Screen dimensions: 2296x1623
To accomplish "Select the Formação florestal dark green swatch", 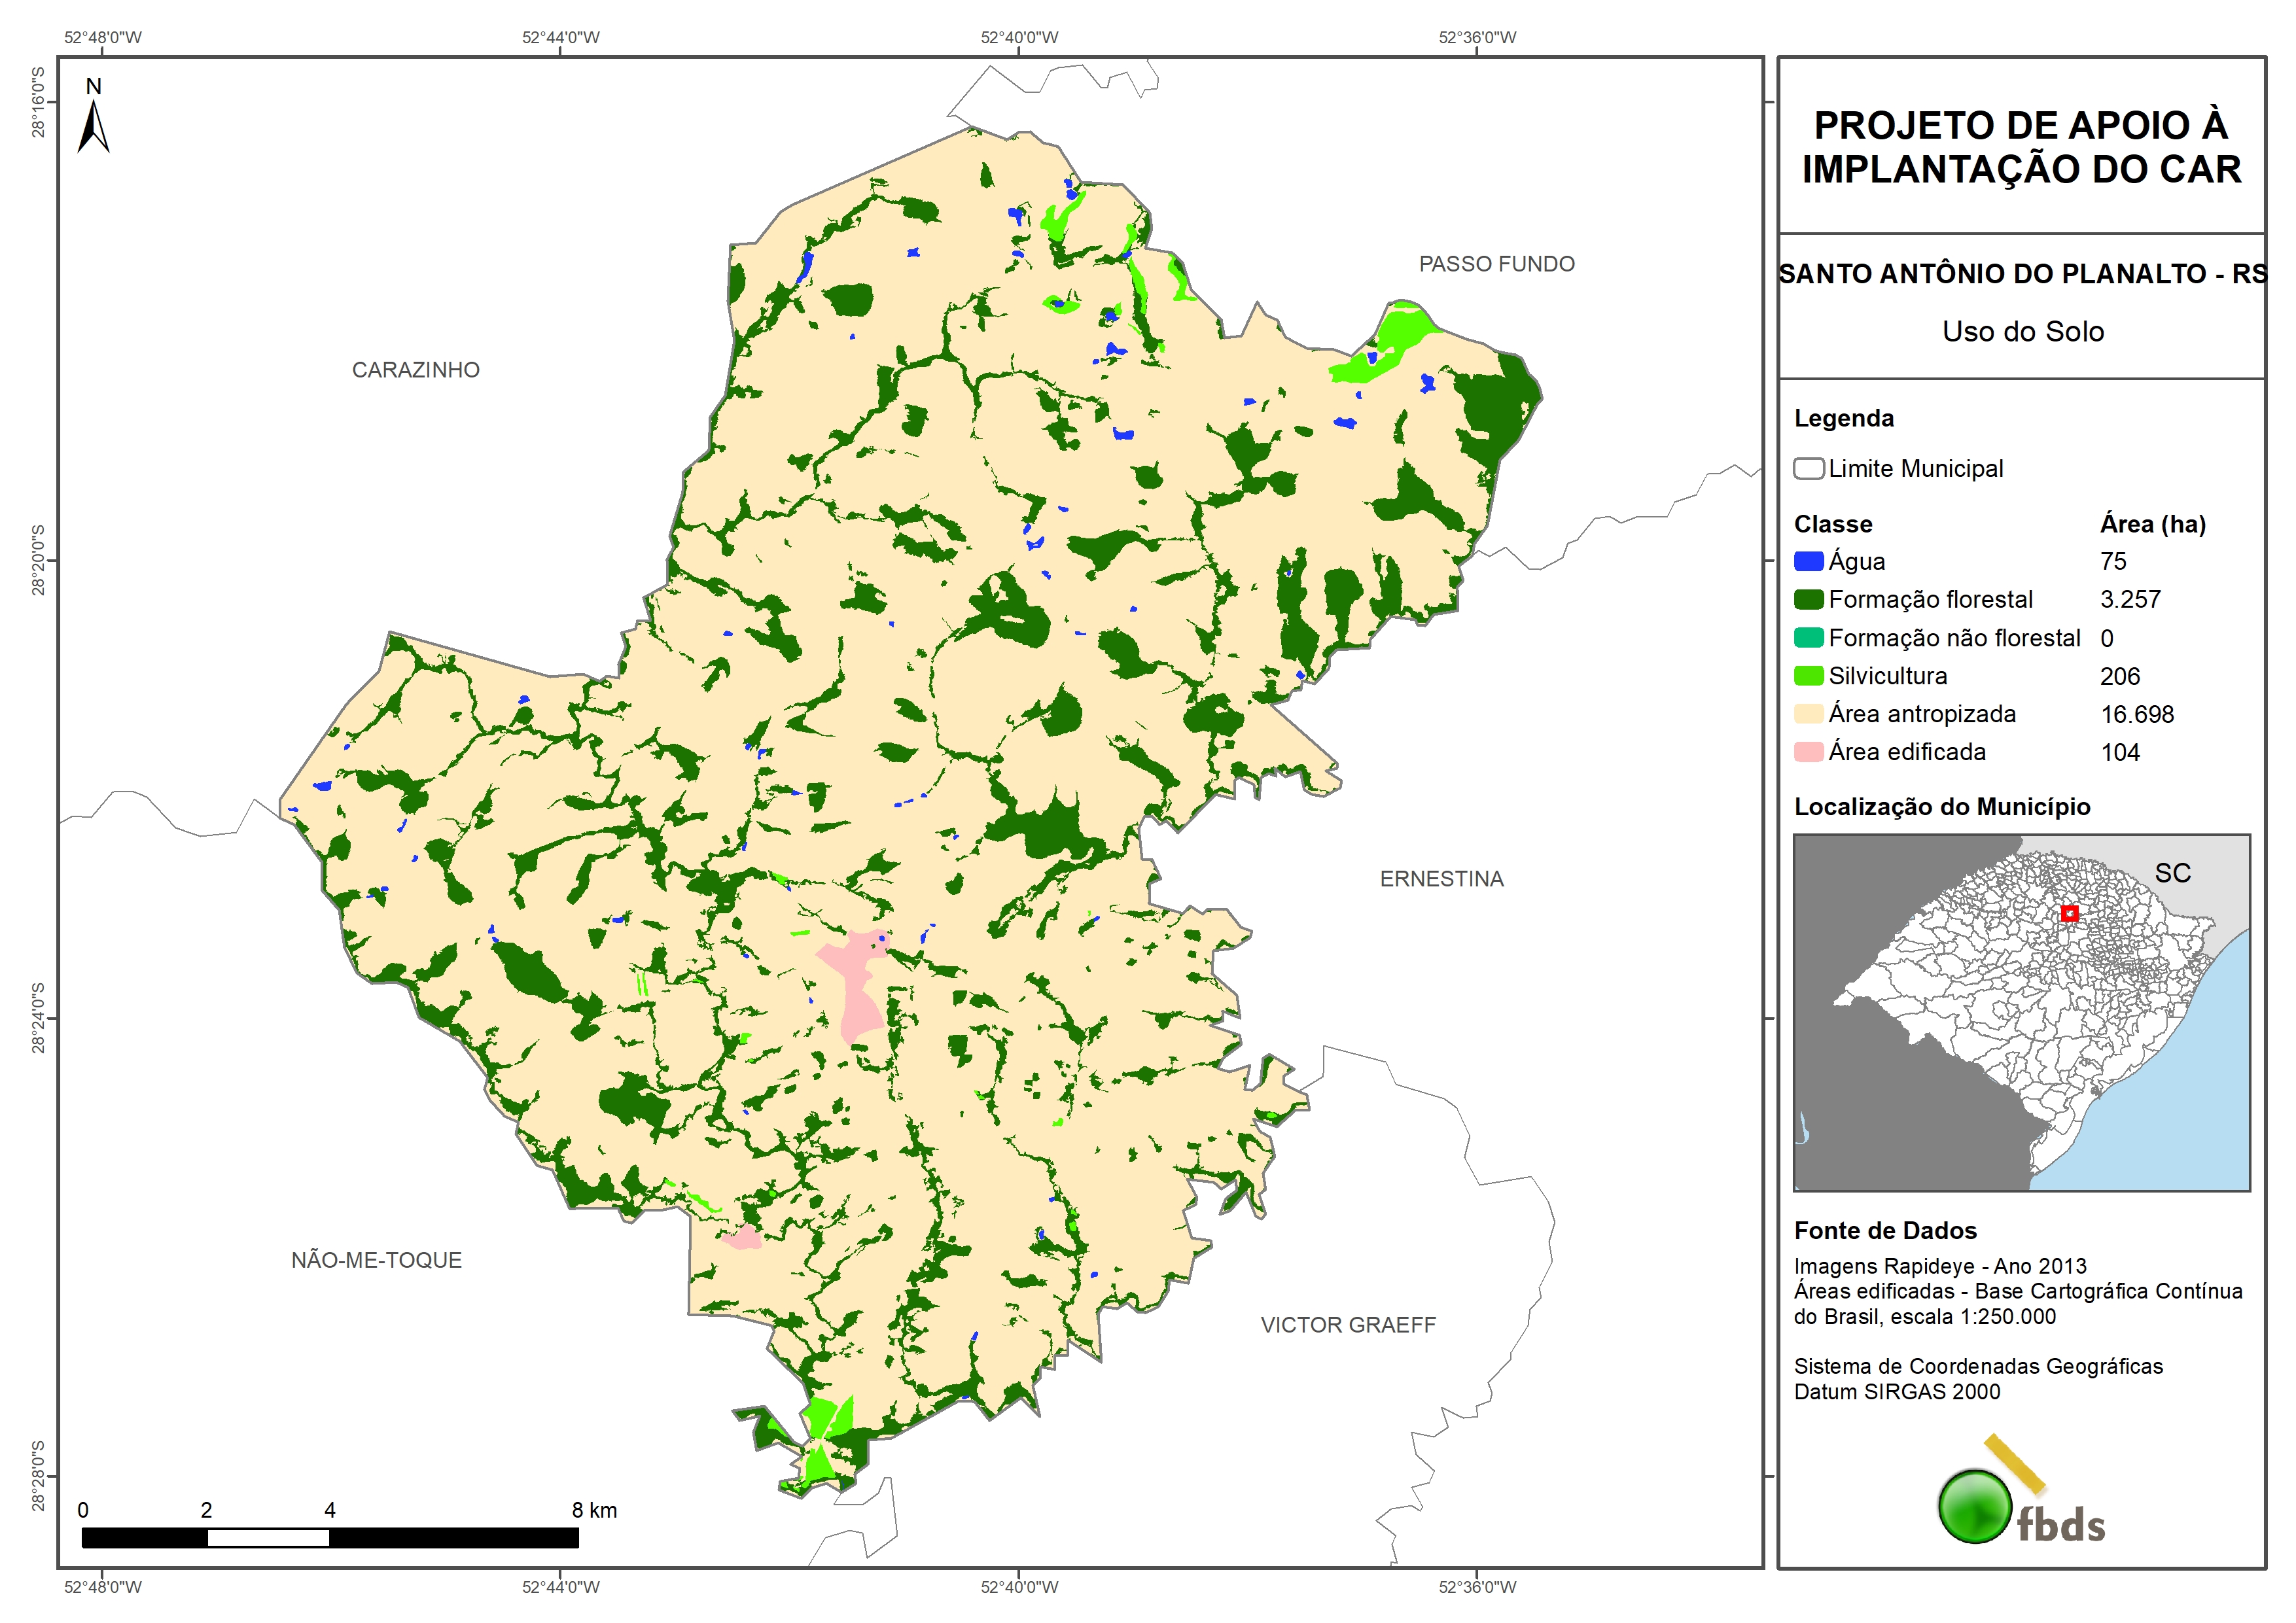I will coord(1808,600).
